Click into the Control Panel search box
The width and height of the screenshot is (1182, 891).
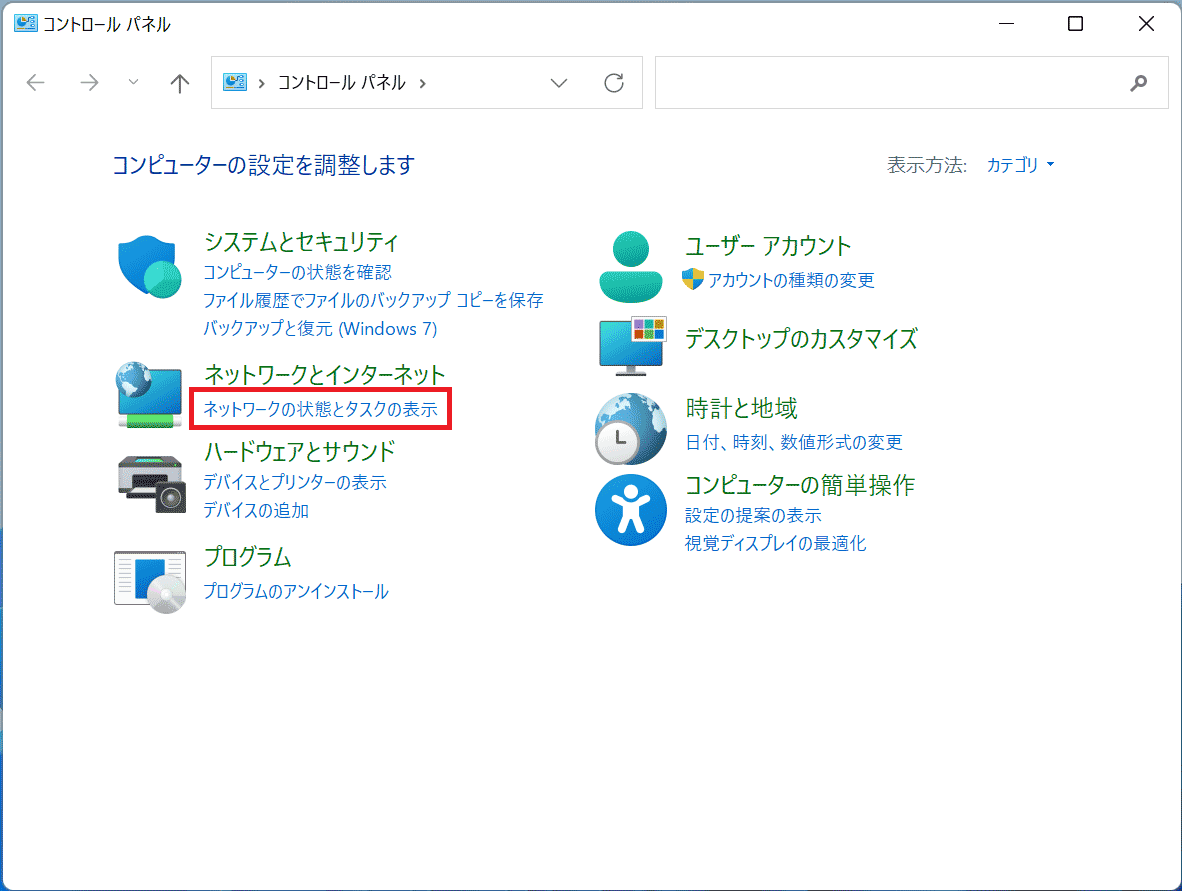pyautogui.click(x=890, y=83)
